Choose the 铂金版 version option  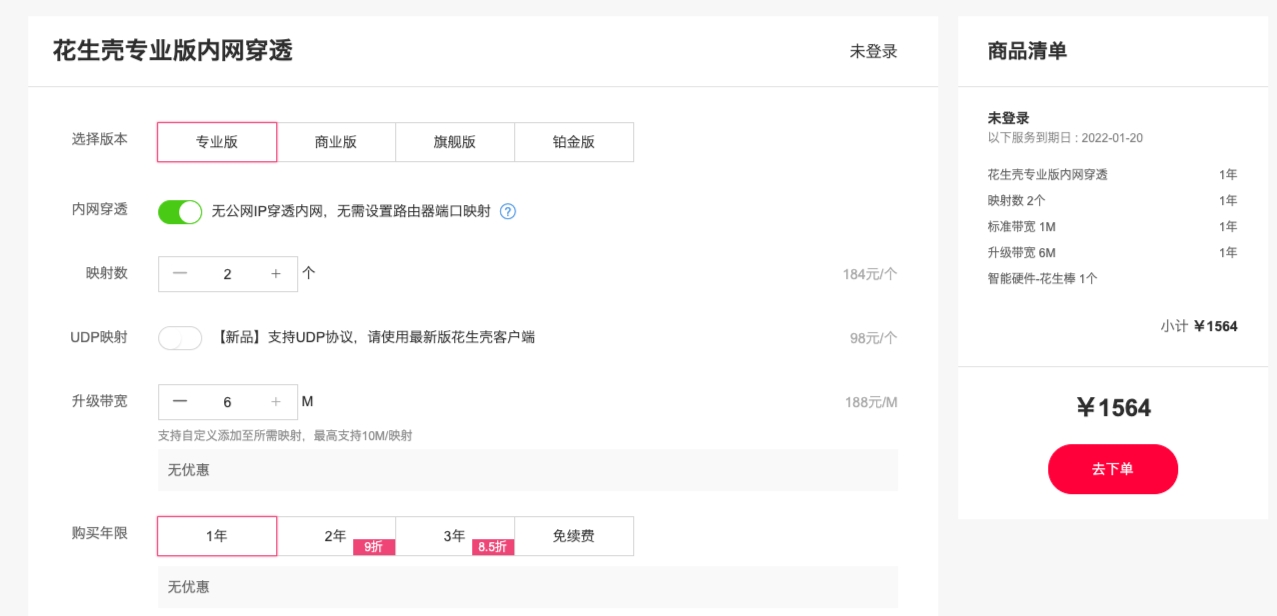(x=574, y=142)
